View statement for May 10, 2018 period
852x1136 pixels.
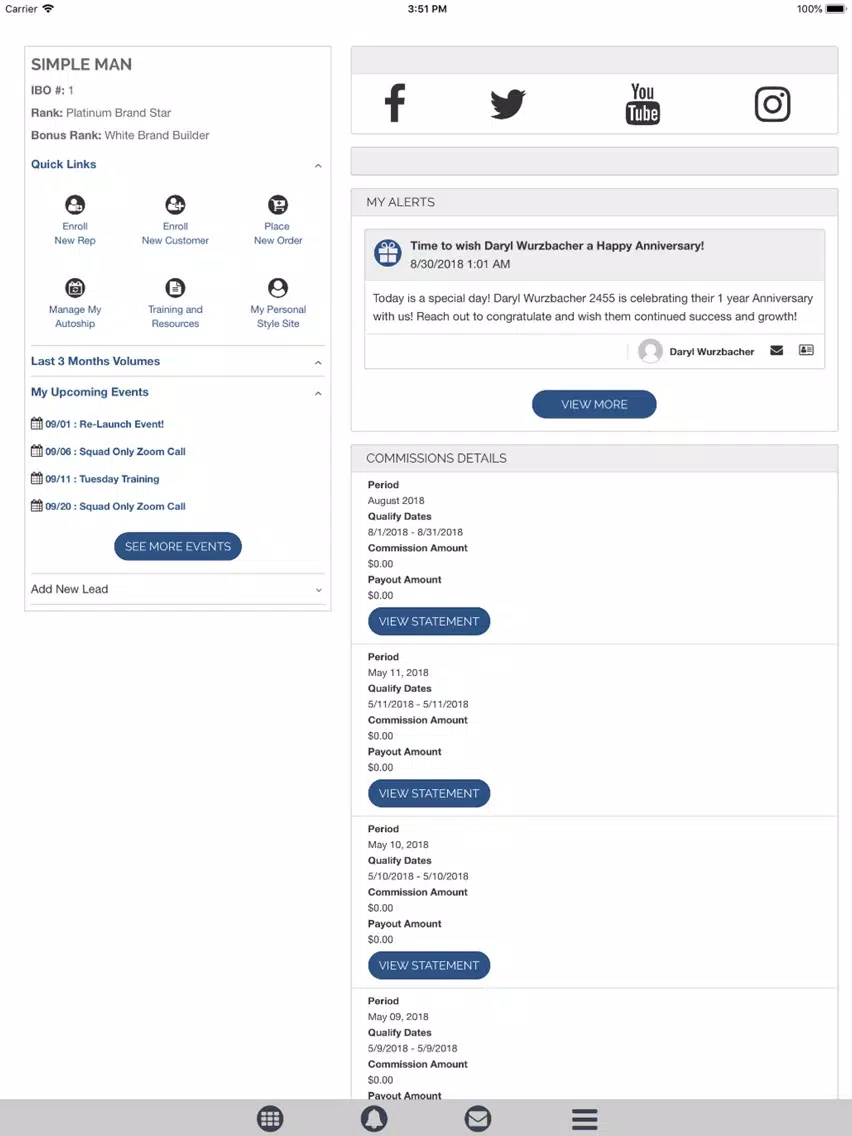pos(429,965)
